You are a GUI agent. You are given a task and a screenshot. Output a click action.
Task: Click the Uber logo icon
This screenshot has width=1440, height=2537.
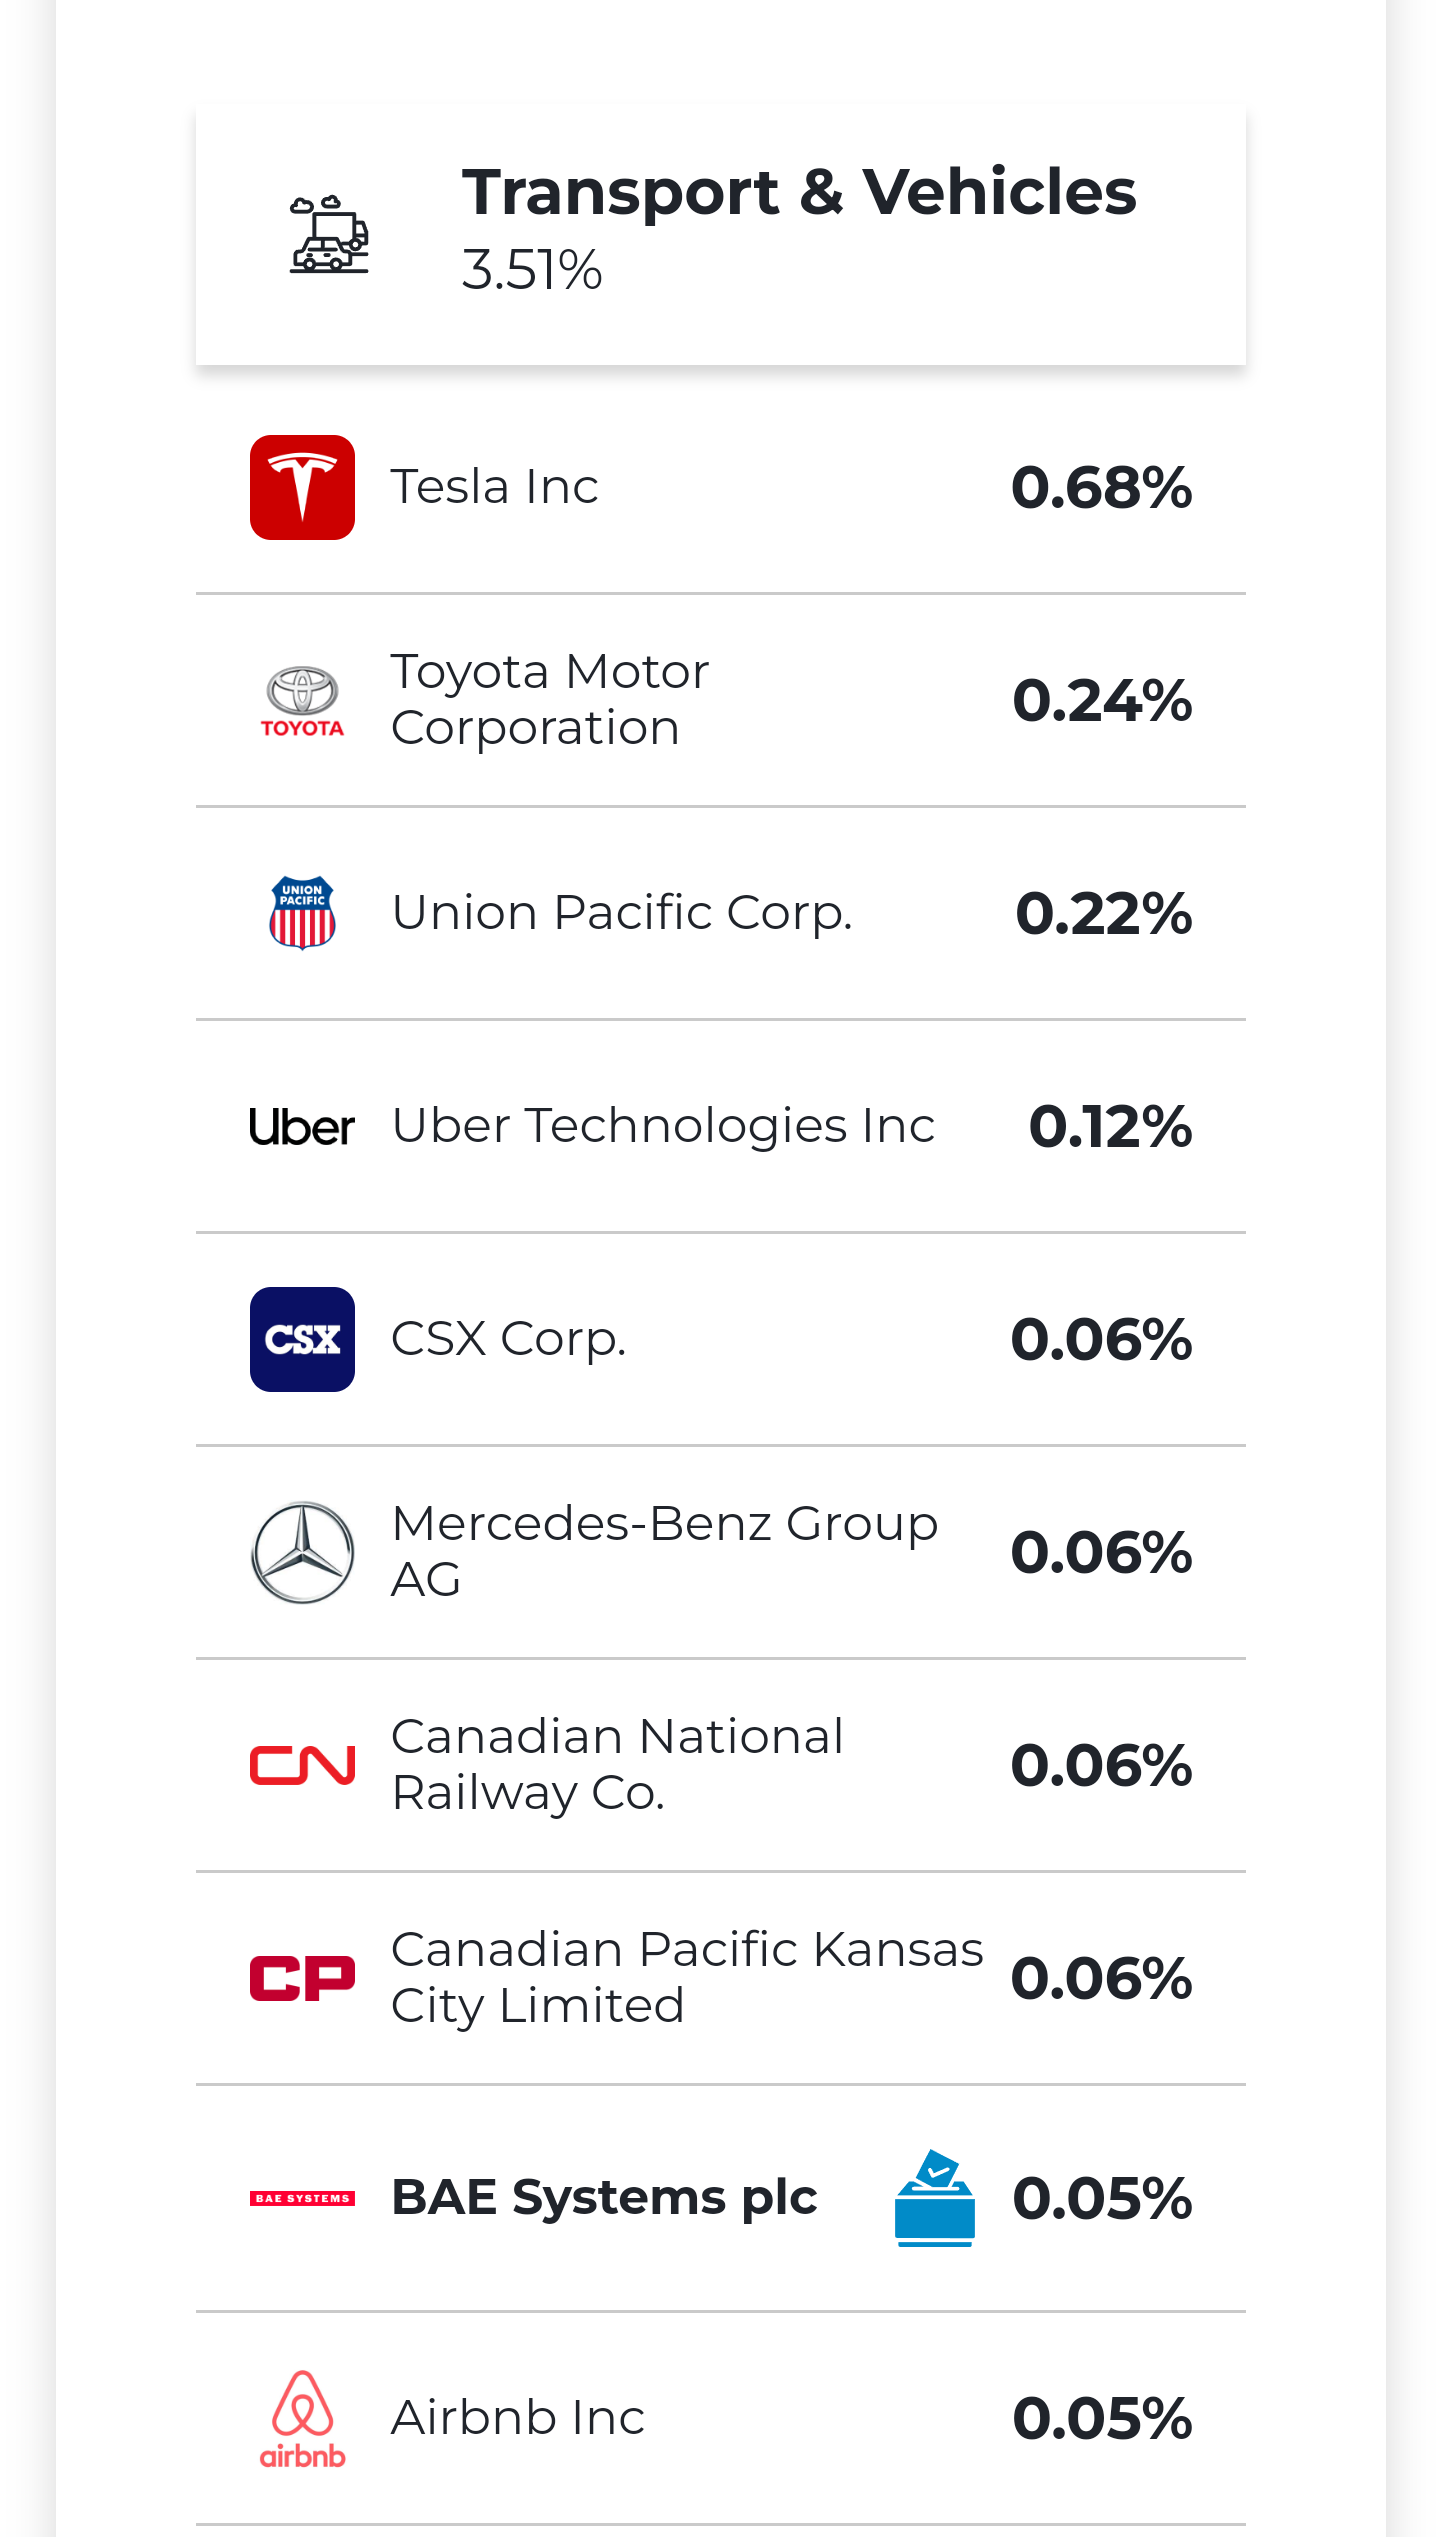pos(302,1127)
